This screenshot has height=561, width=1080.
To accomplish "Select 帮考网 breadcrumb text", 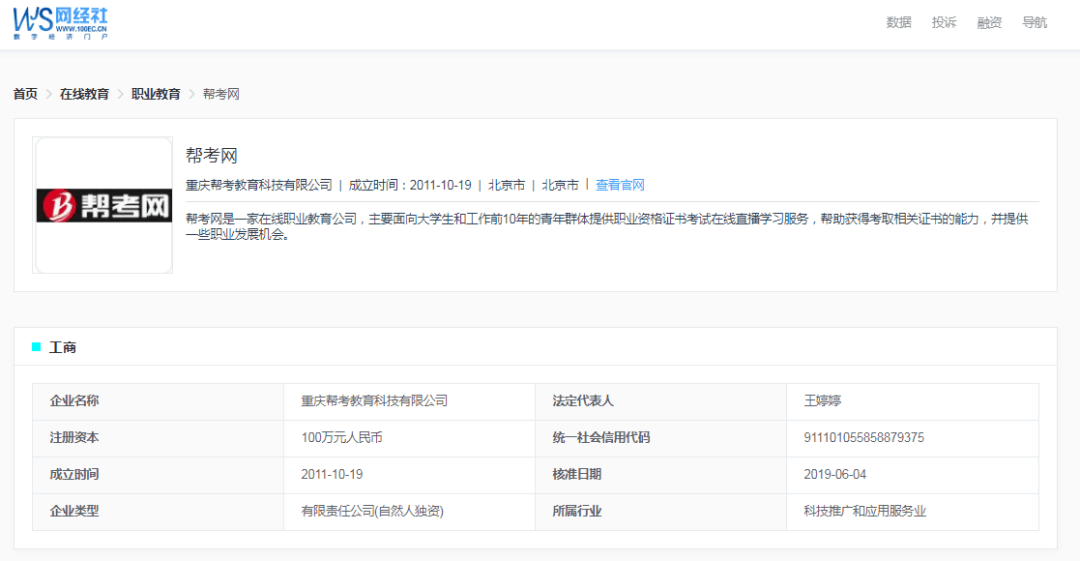I will (x=221, y=94).
